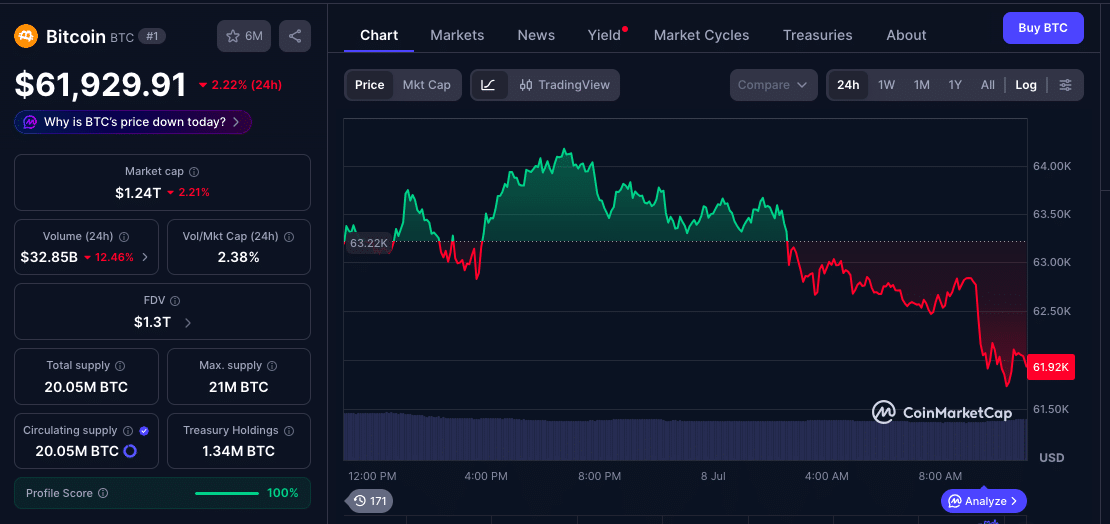The image size is (1110, 524).
Task: Toggle Log scale on the chart
Action: point(1026,85)
